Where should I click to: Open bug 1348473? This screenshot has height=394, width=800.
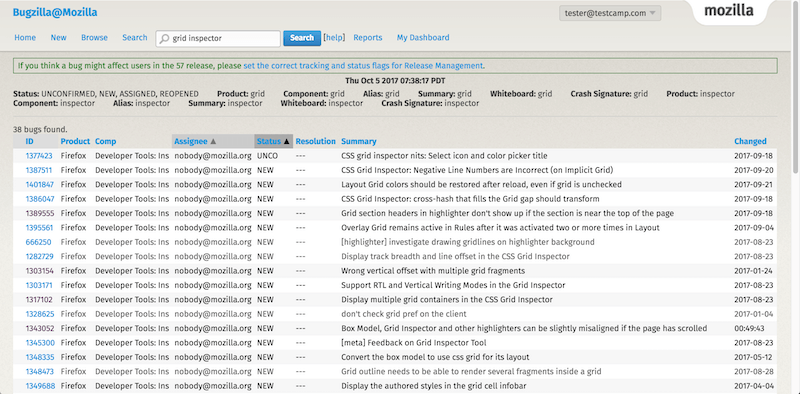click(x=40, y=372)
